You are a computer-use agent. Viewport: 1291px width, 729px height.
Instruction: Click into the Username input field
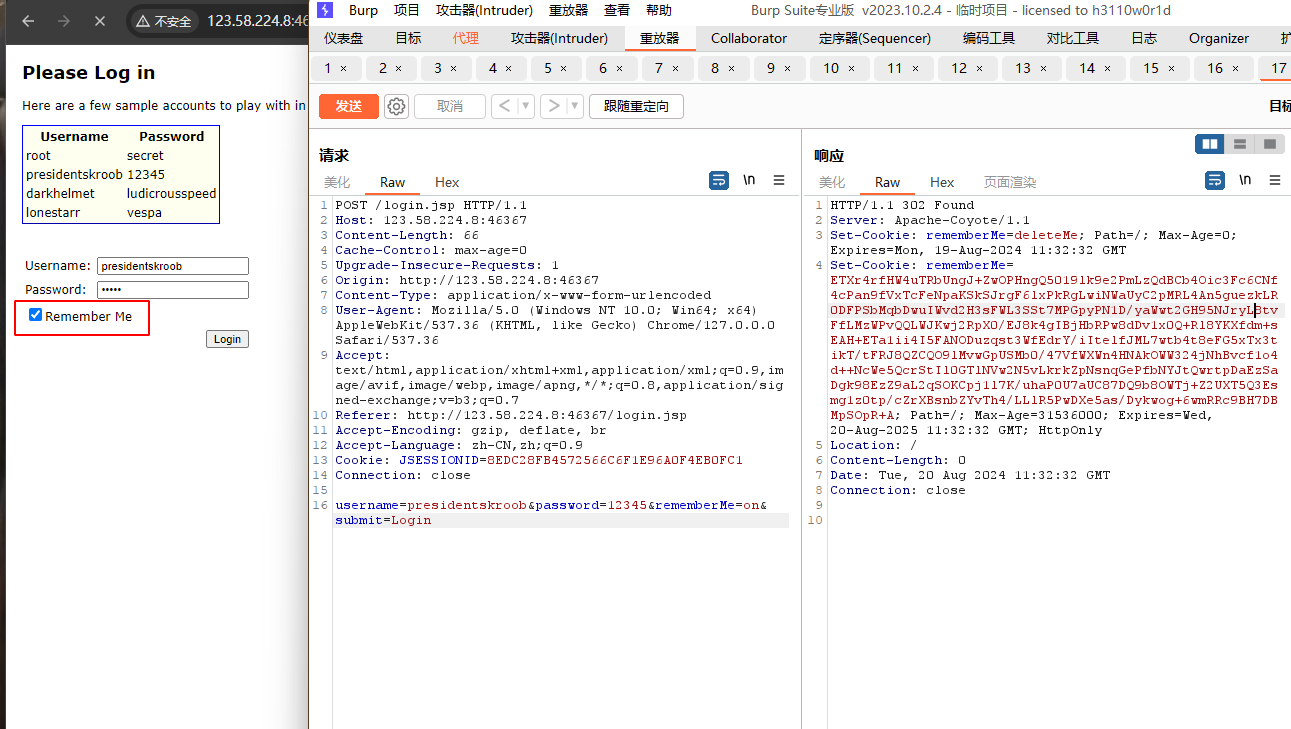click(x=172, y=266)
